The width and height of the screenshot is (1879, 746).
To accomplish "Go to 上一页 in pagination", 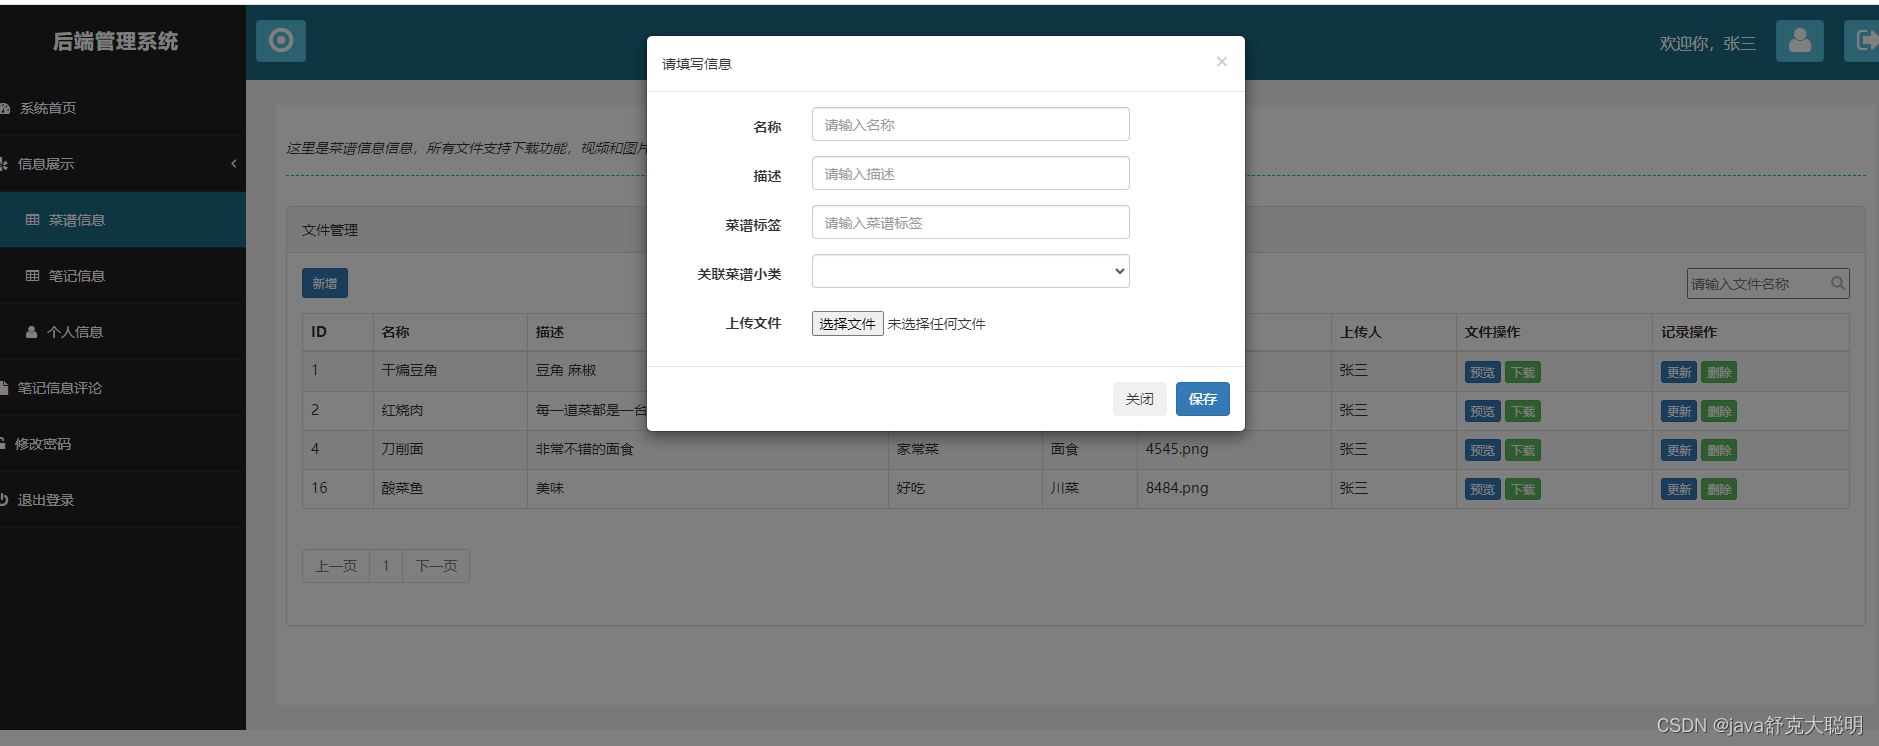I will 336,566.
